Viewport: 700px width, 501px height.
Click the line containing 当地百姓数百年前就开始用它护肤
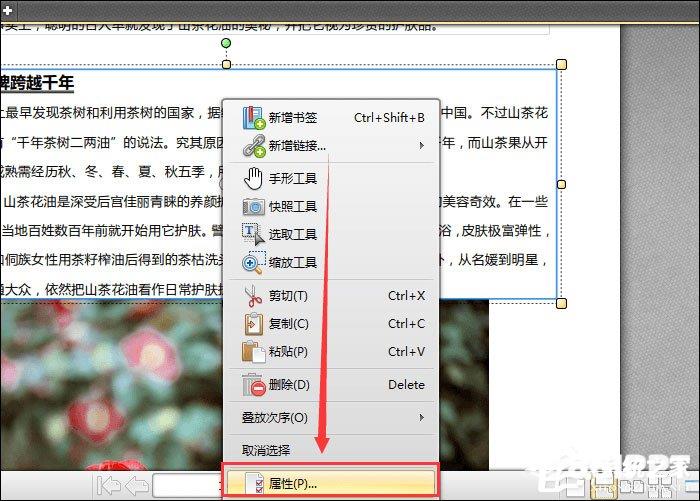pyautogui.click(x=112, y=231)
